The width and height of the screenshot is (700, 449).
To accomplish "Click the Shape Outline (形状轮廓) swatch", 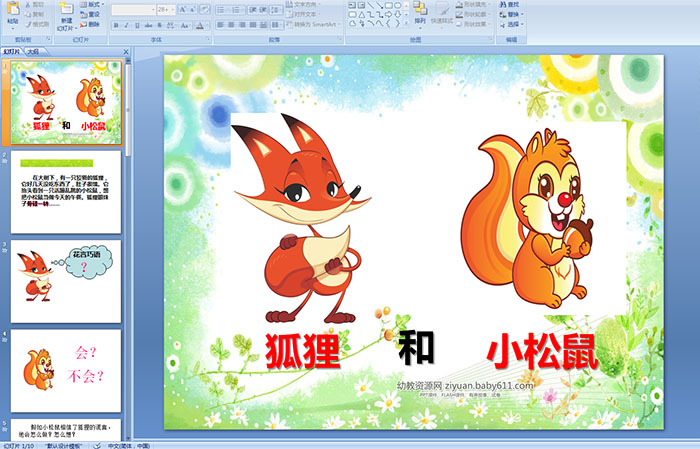I will pos(459,14).
